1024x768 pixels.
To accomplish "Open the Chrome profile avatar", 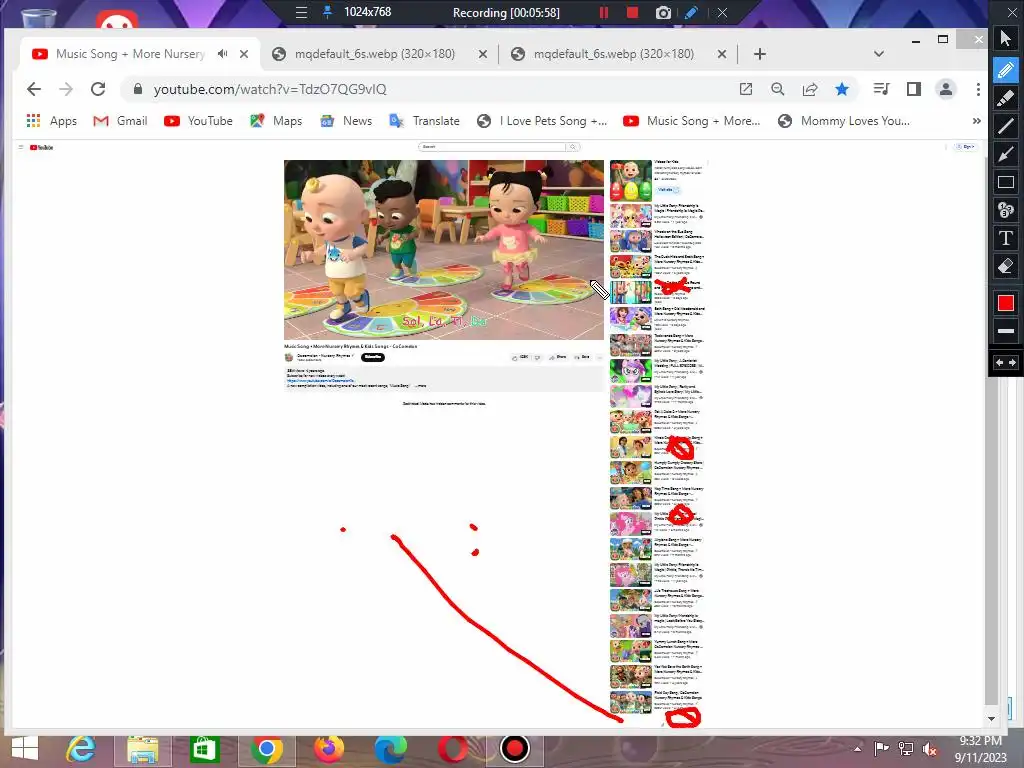I will point(946,89).
